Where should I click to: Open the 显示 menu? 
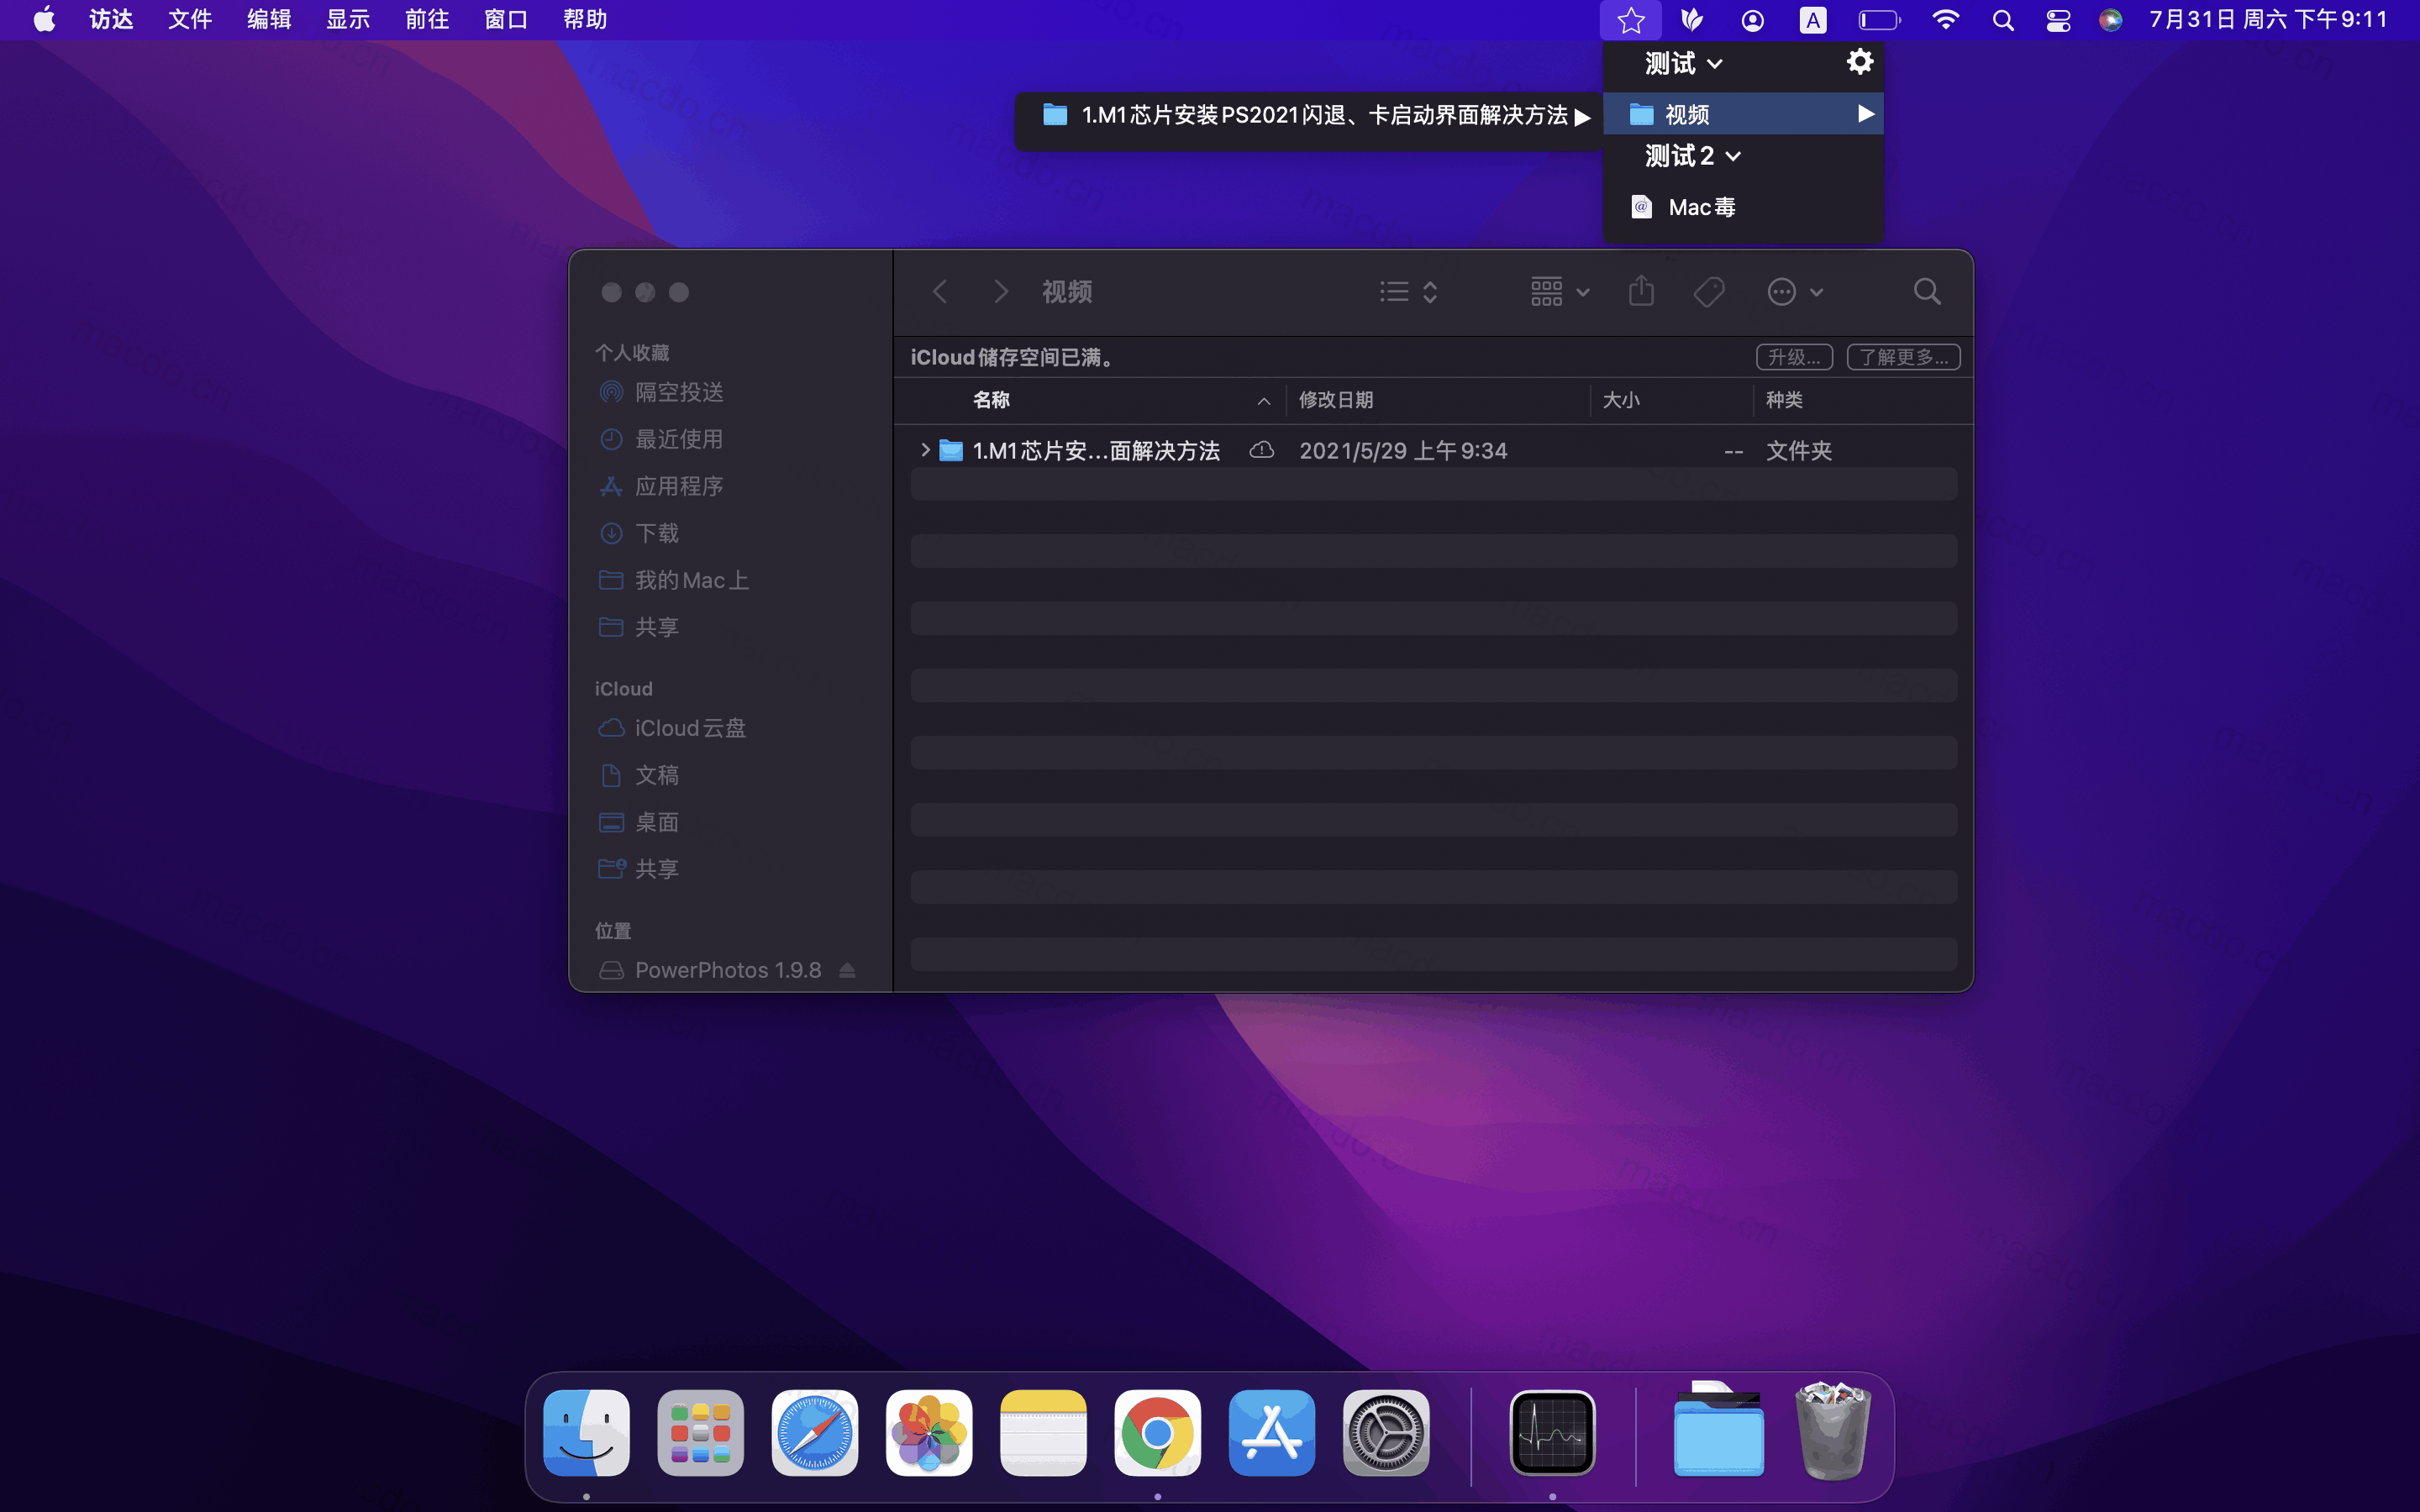tap(348, 20)
